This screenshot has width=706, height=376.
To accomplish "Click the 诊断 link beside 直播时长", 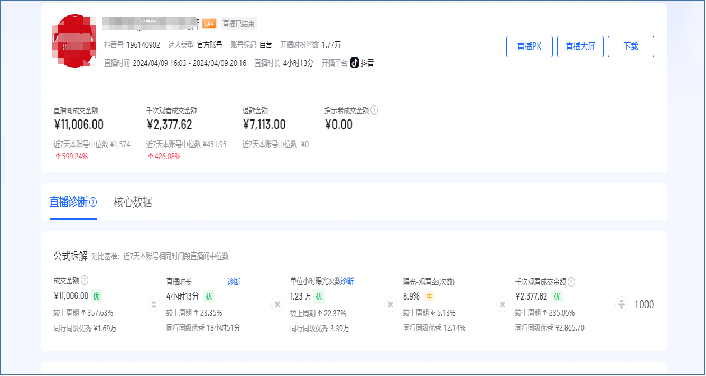I will coord(234,281).
